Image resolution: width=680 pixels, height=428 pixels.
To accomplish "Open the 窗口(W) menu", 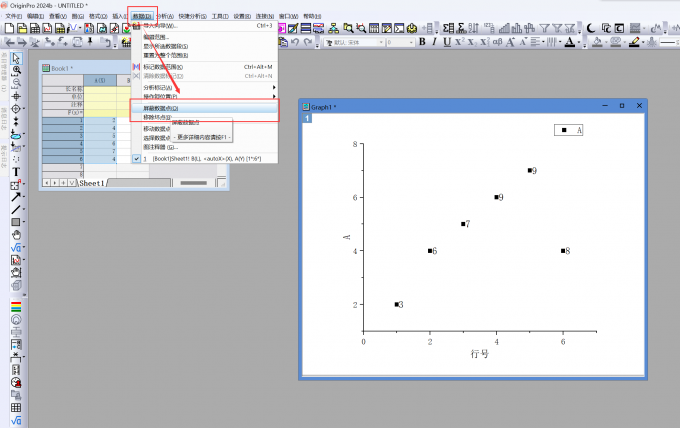I will (288, 16).
